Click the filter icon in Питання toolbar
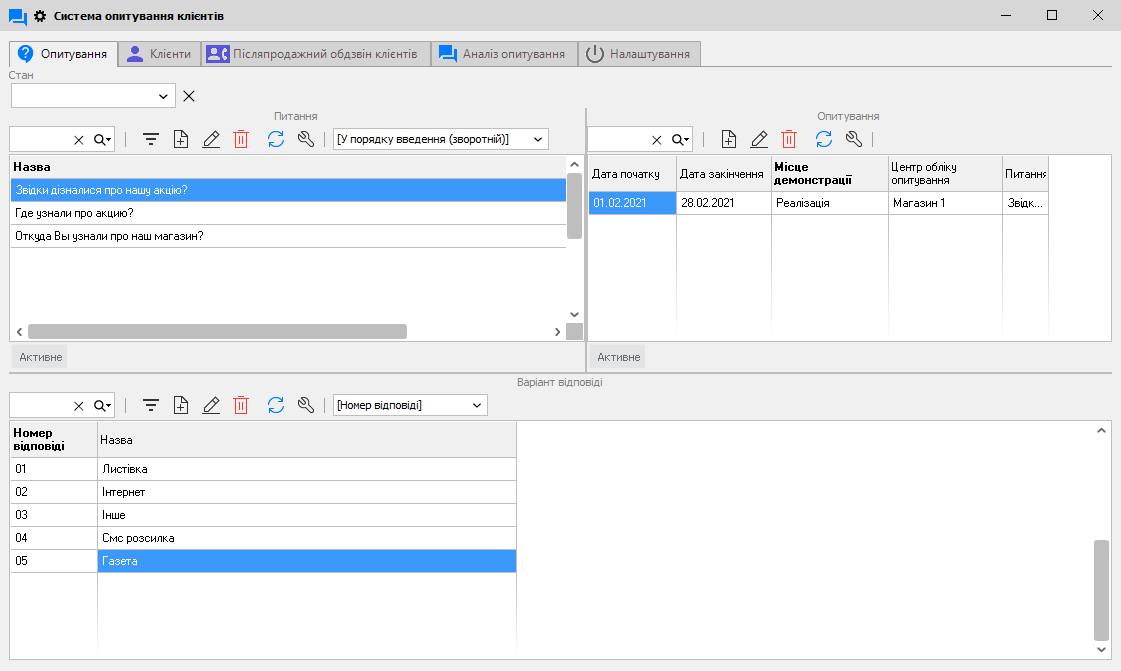The width and height of the screenshot is (1121, 671). pos(151,140)
